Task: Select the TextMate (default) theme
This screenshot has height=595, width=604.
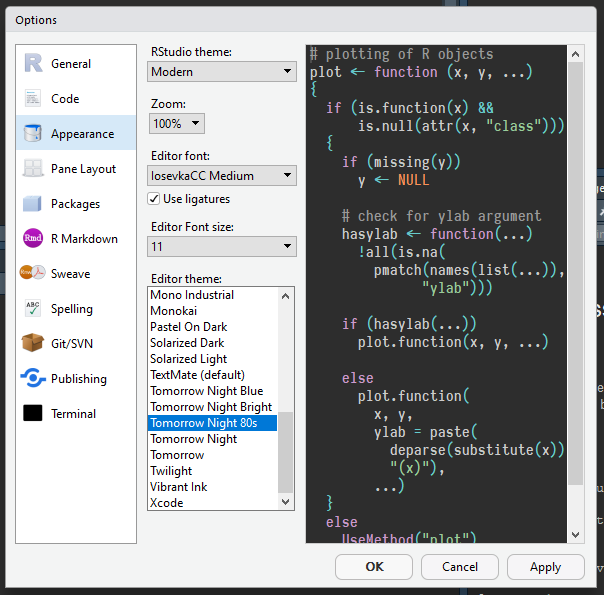Action: click(213, 375)
